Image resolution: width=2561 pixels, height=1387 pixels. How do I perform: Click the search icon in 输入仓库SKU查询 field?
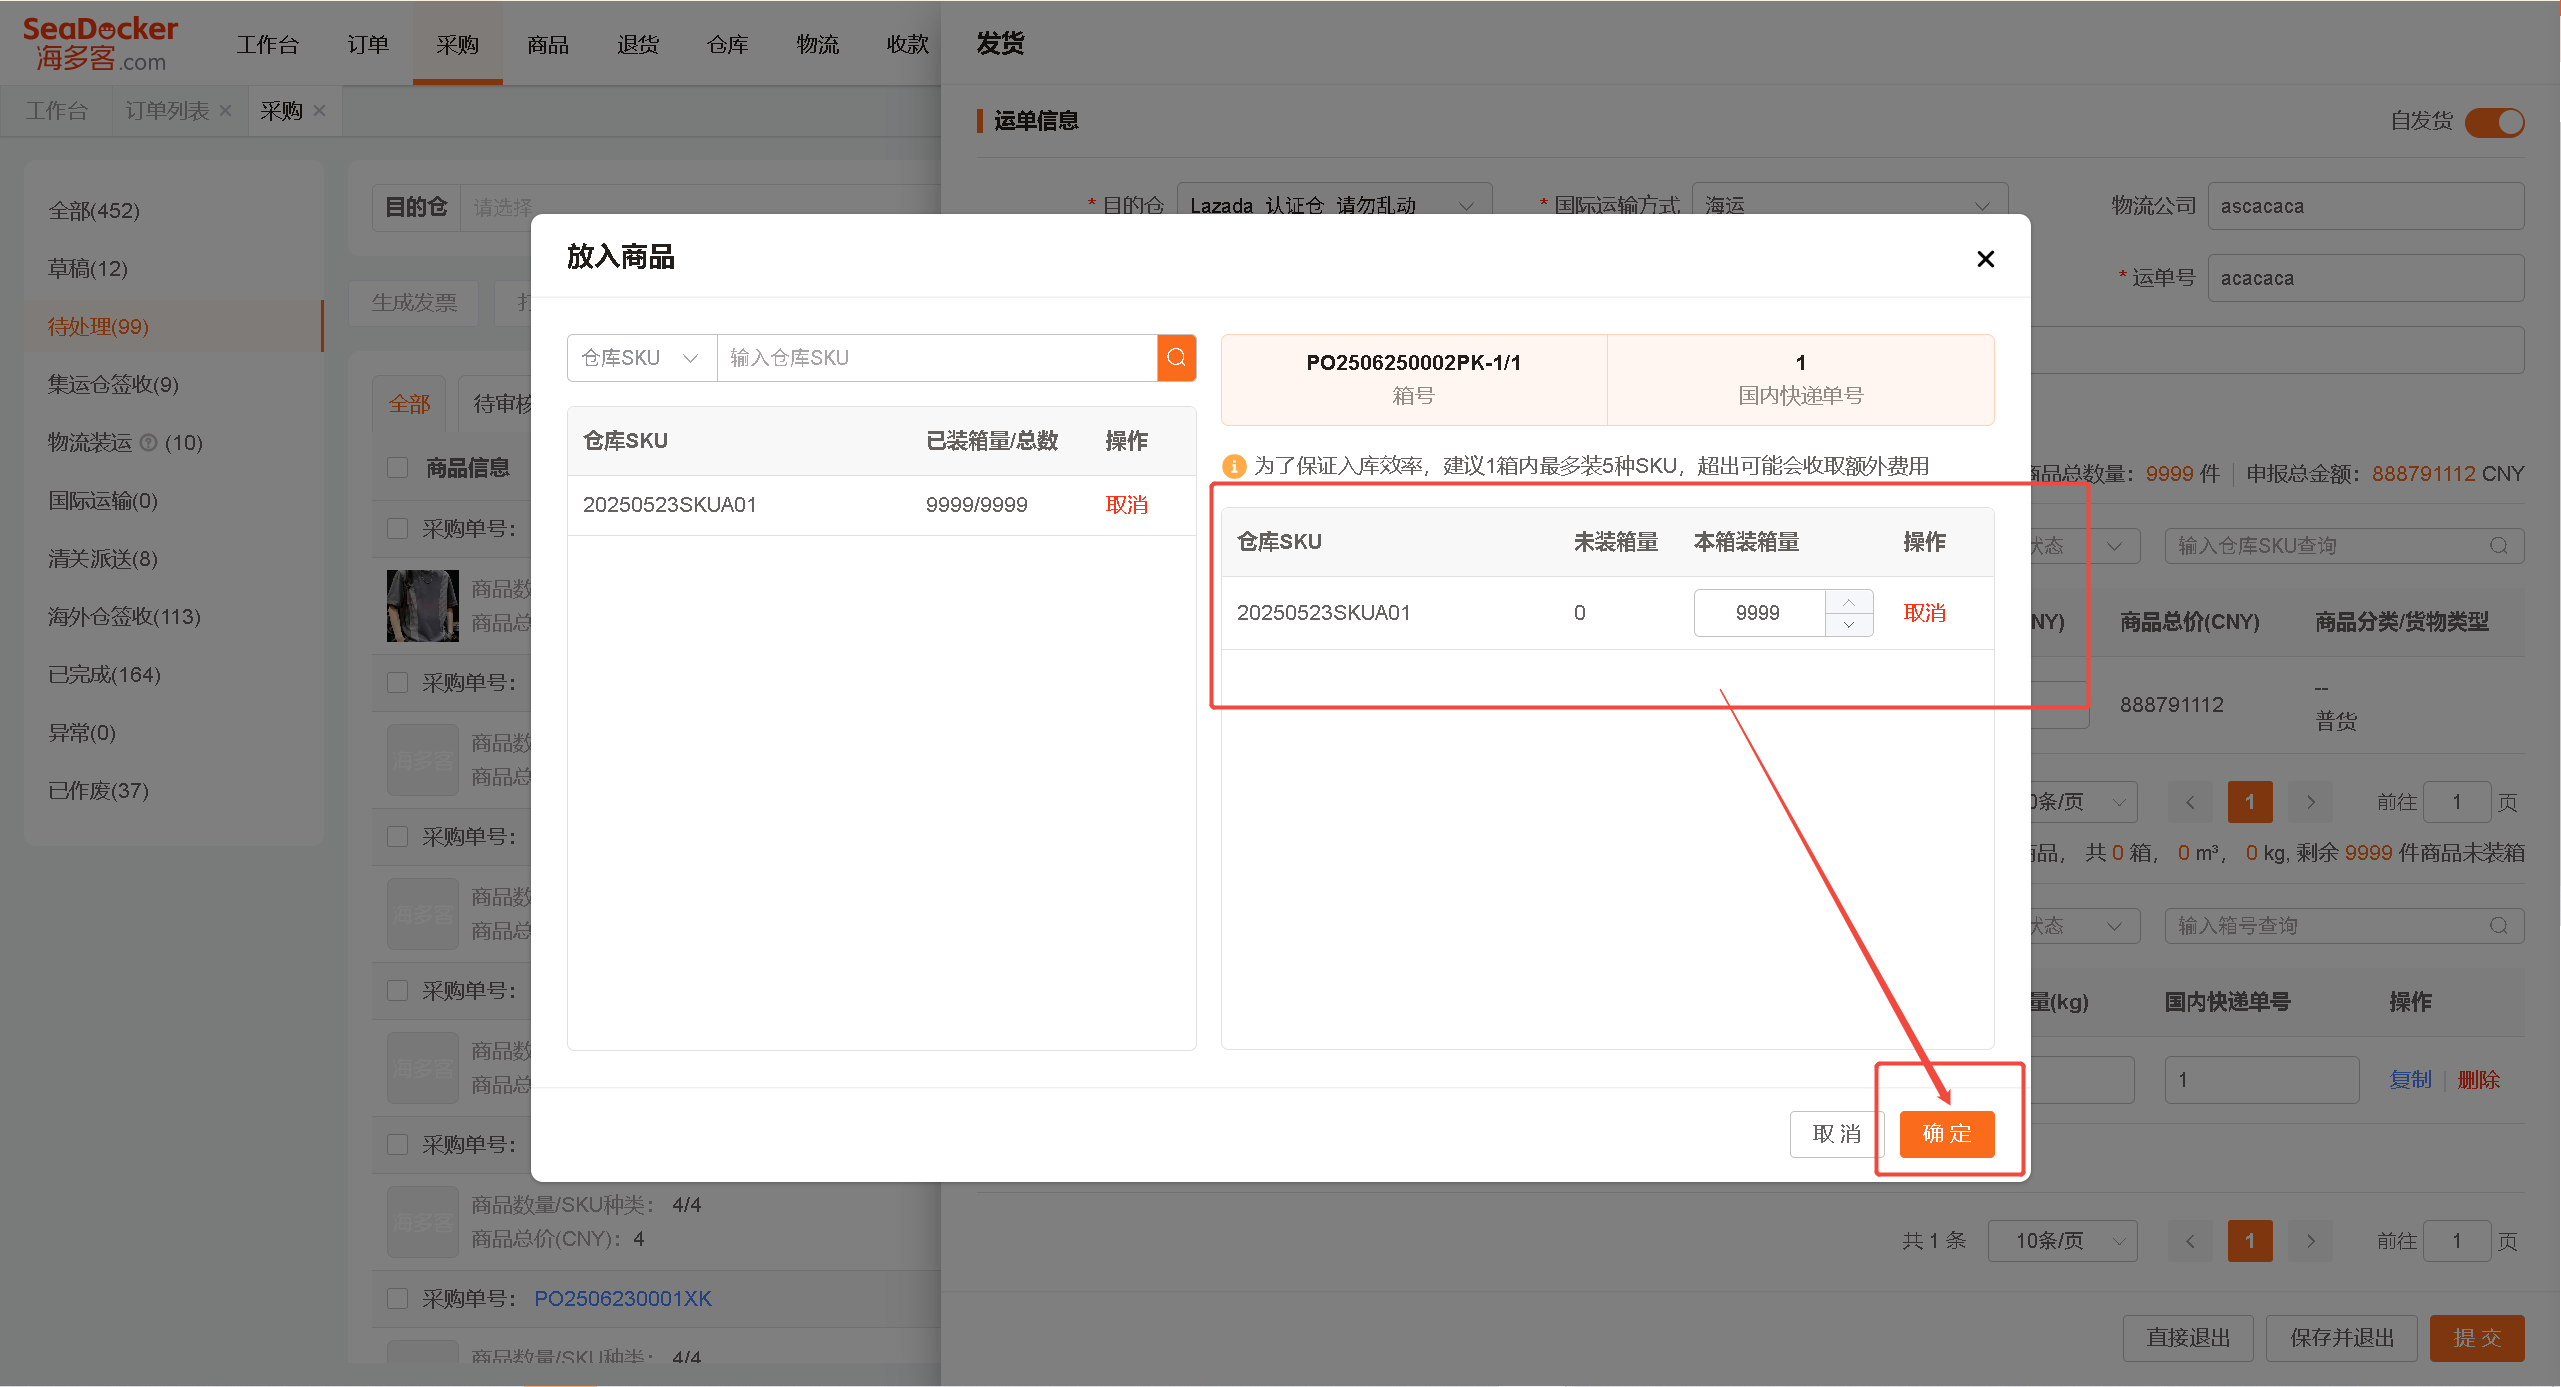point(2498,546)
